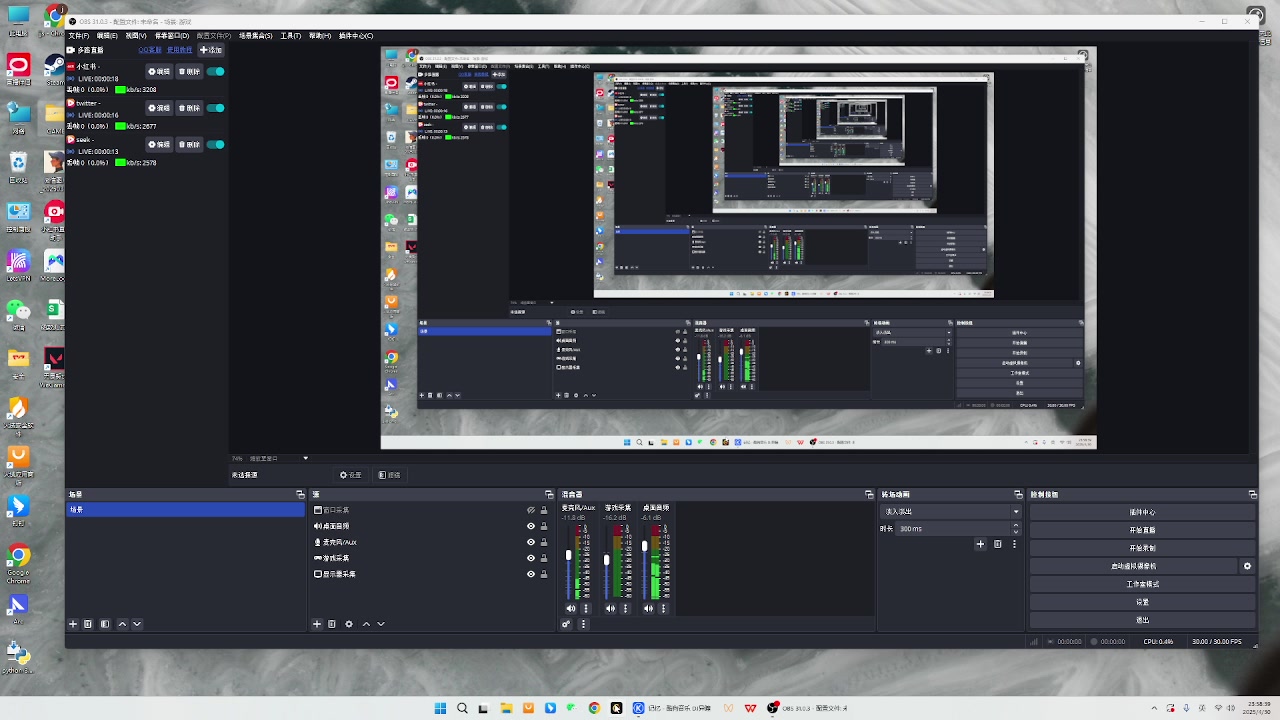Mute the 麦克风/Aux mixer channel
The width and height of the screenshot is (1280, 720).
click(571, 608)
